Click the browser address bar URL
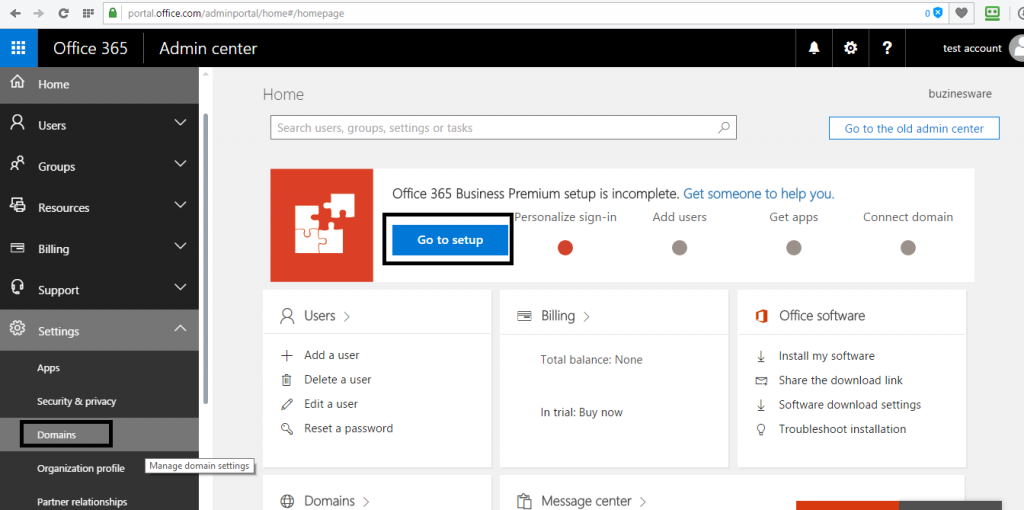 click(236, 13)
